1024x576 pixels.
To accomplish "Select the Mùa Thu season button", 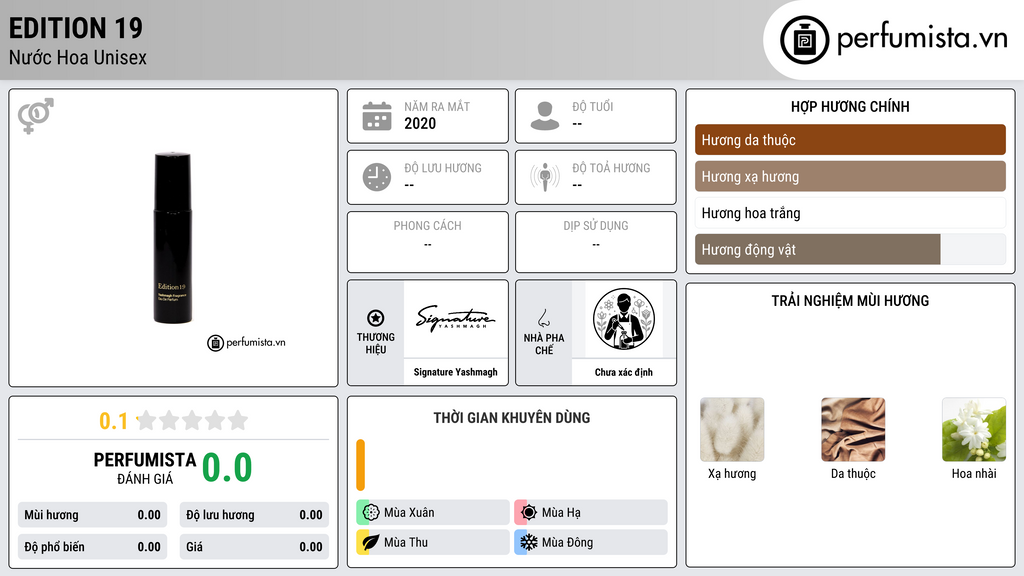I will tap(433, 542).
